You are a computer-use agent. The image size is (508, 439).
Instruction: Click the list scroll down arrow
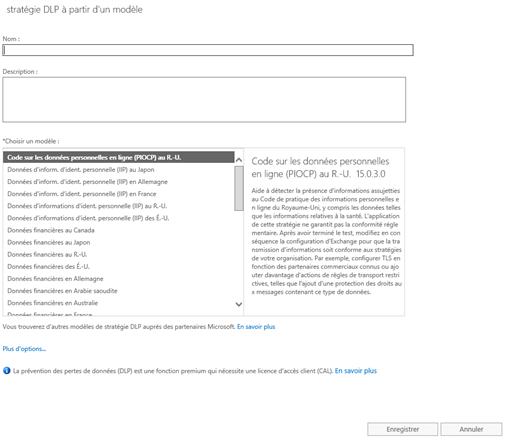(239, 304)
